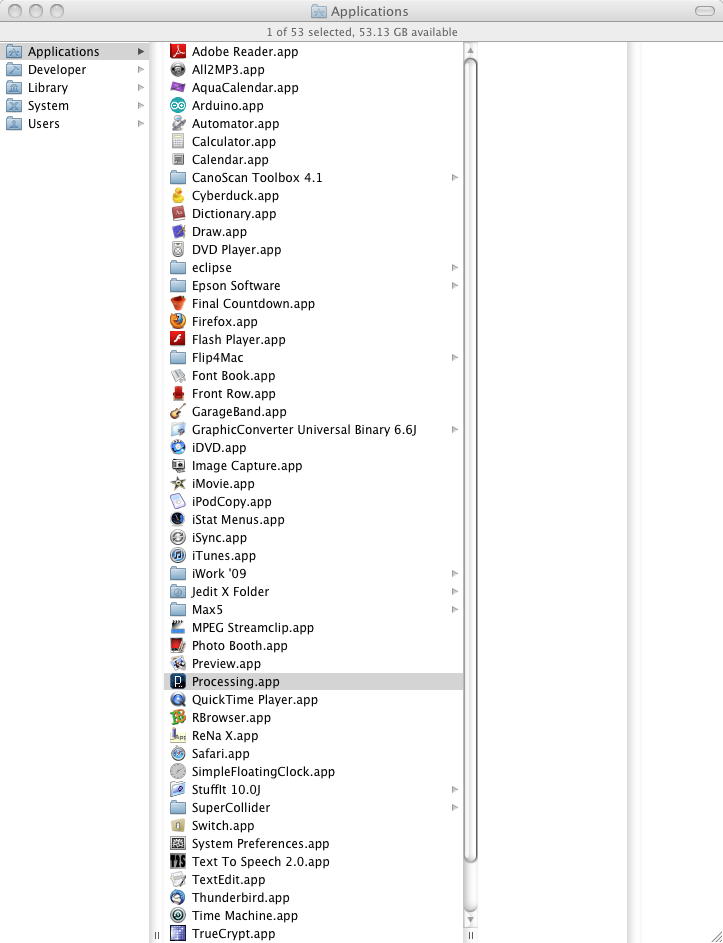723x943 pixels.
Task: Expand the Epson Software folder arrow
Action: (x=455, y=286)
